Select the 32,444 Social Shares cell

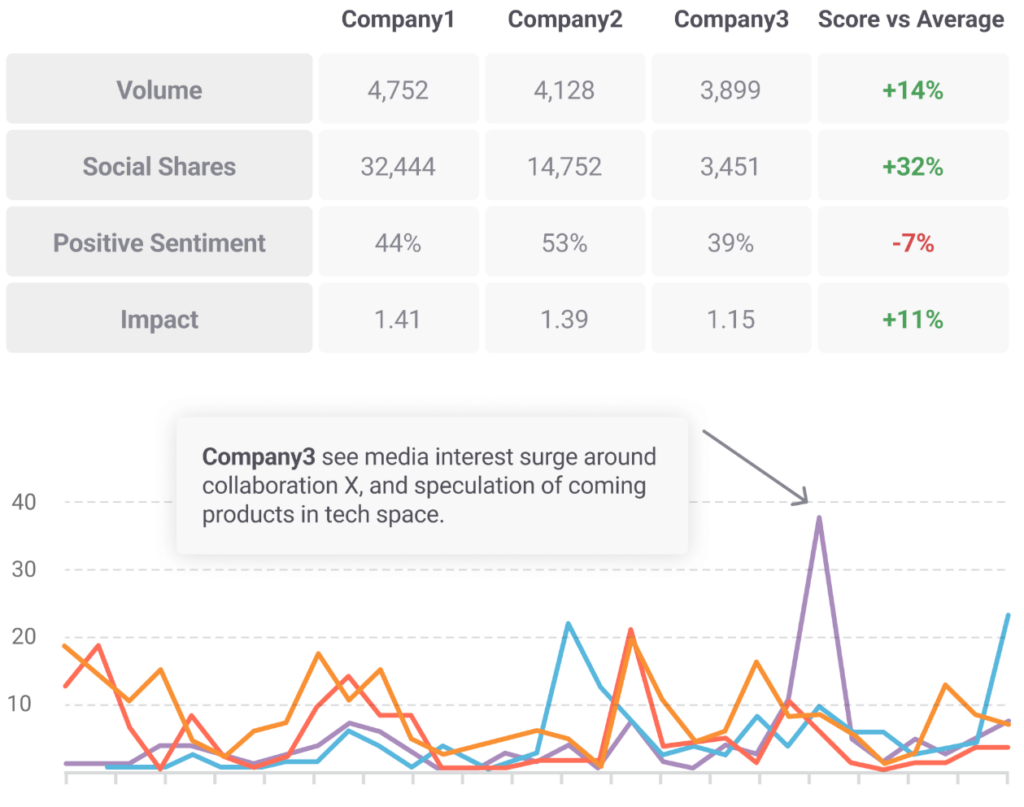click(x=398, y=166)
